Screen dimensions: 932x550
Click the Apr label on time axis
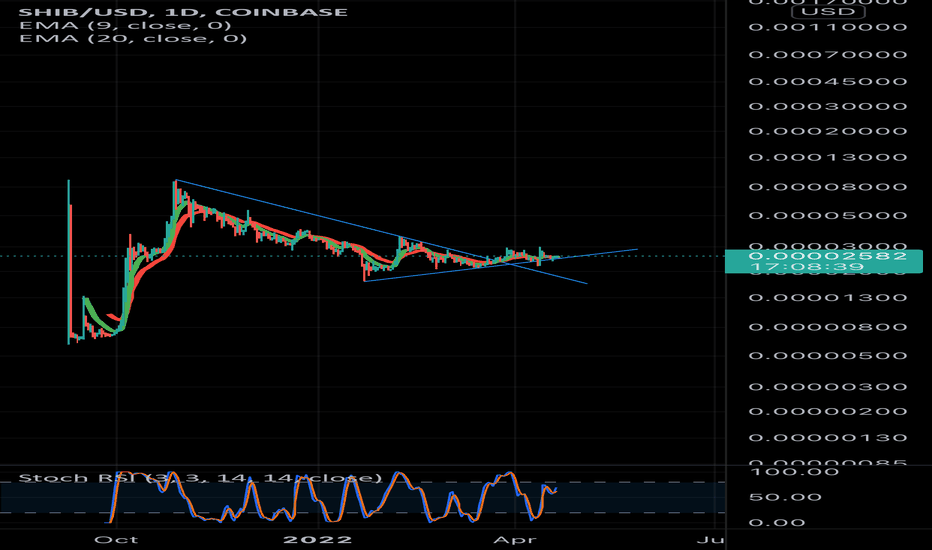[515, 540]
